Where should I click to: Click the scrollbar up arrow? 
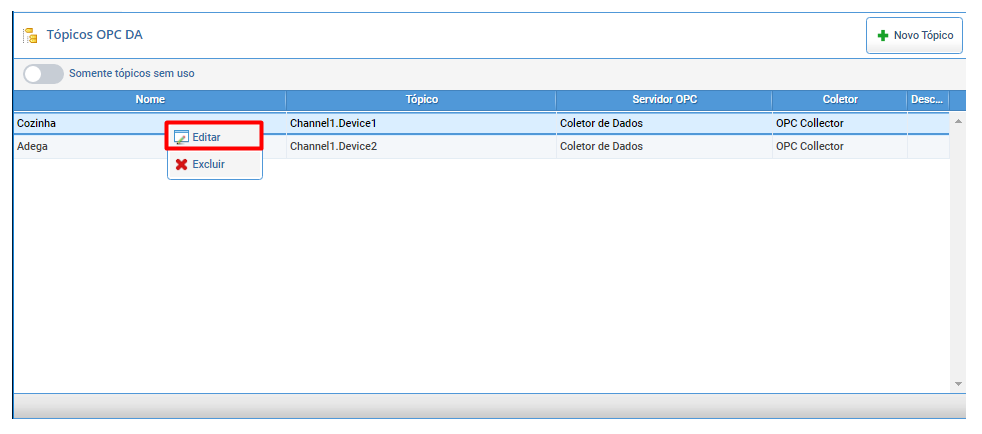pyautogui.click(x=958, y=120)
